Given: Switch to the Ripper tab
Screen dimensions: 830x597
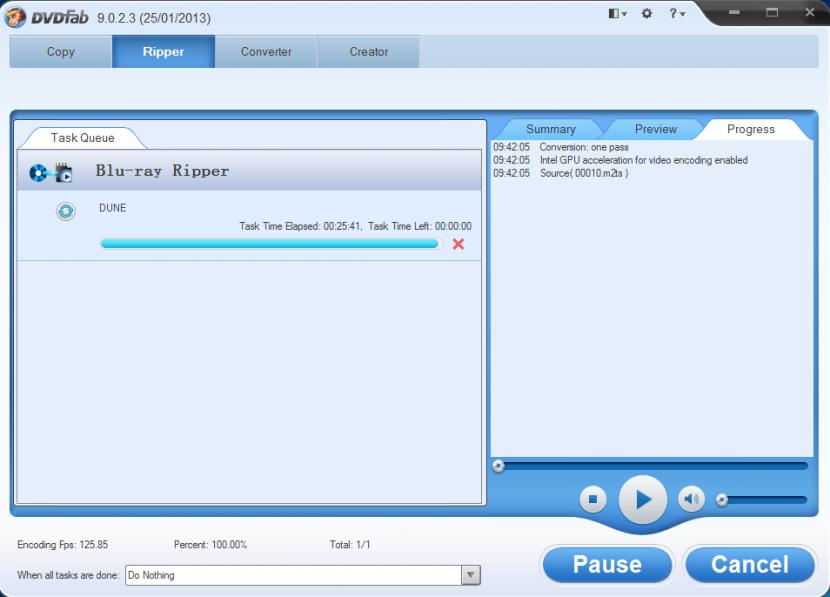Looking at the screenshot, I should click(163, 51).
